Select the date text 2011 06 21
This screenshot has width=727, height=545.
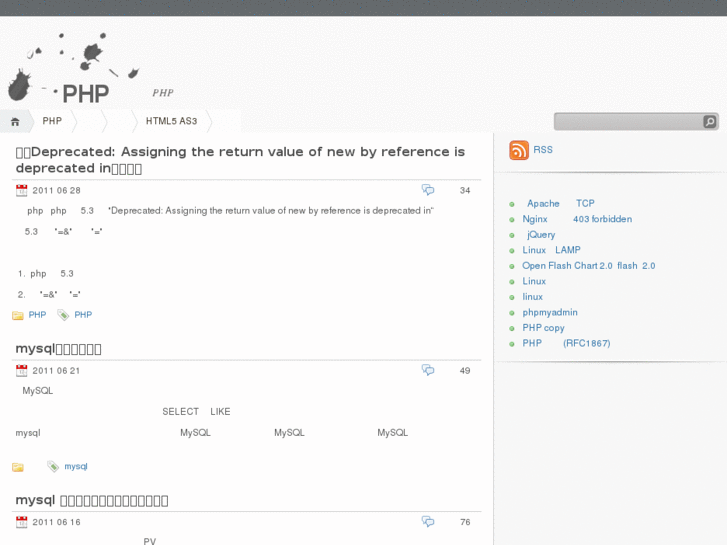57,371
